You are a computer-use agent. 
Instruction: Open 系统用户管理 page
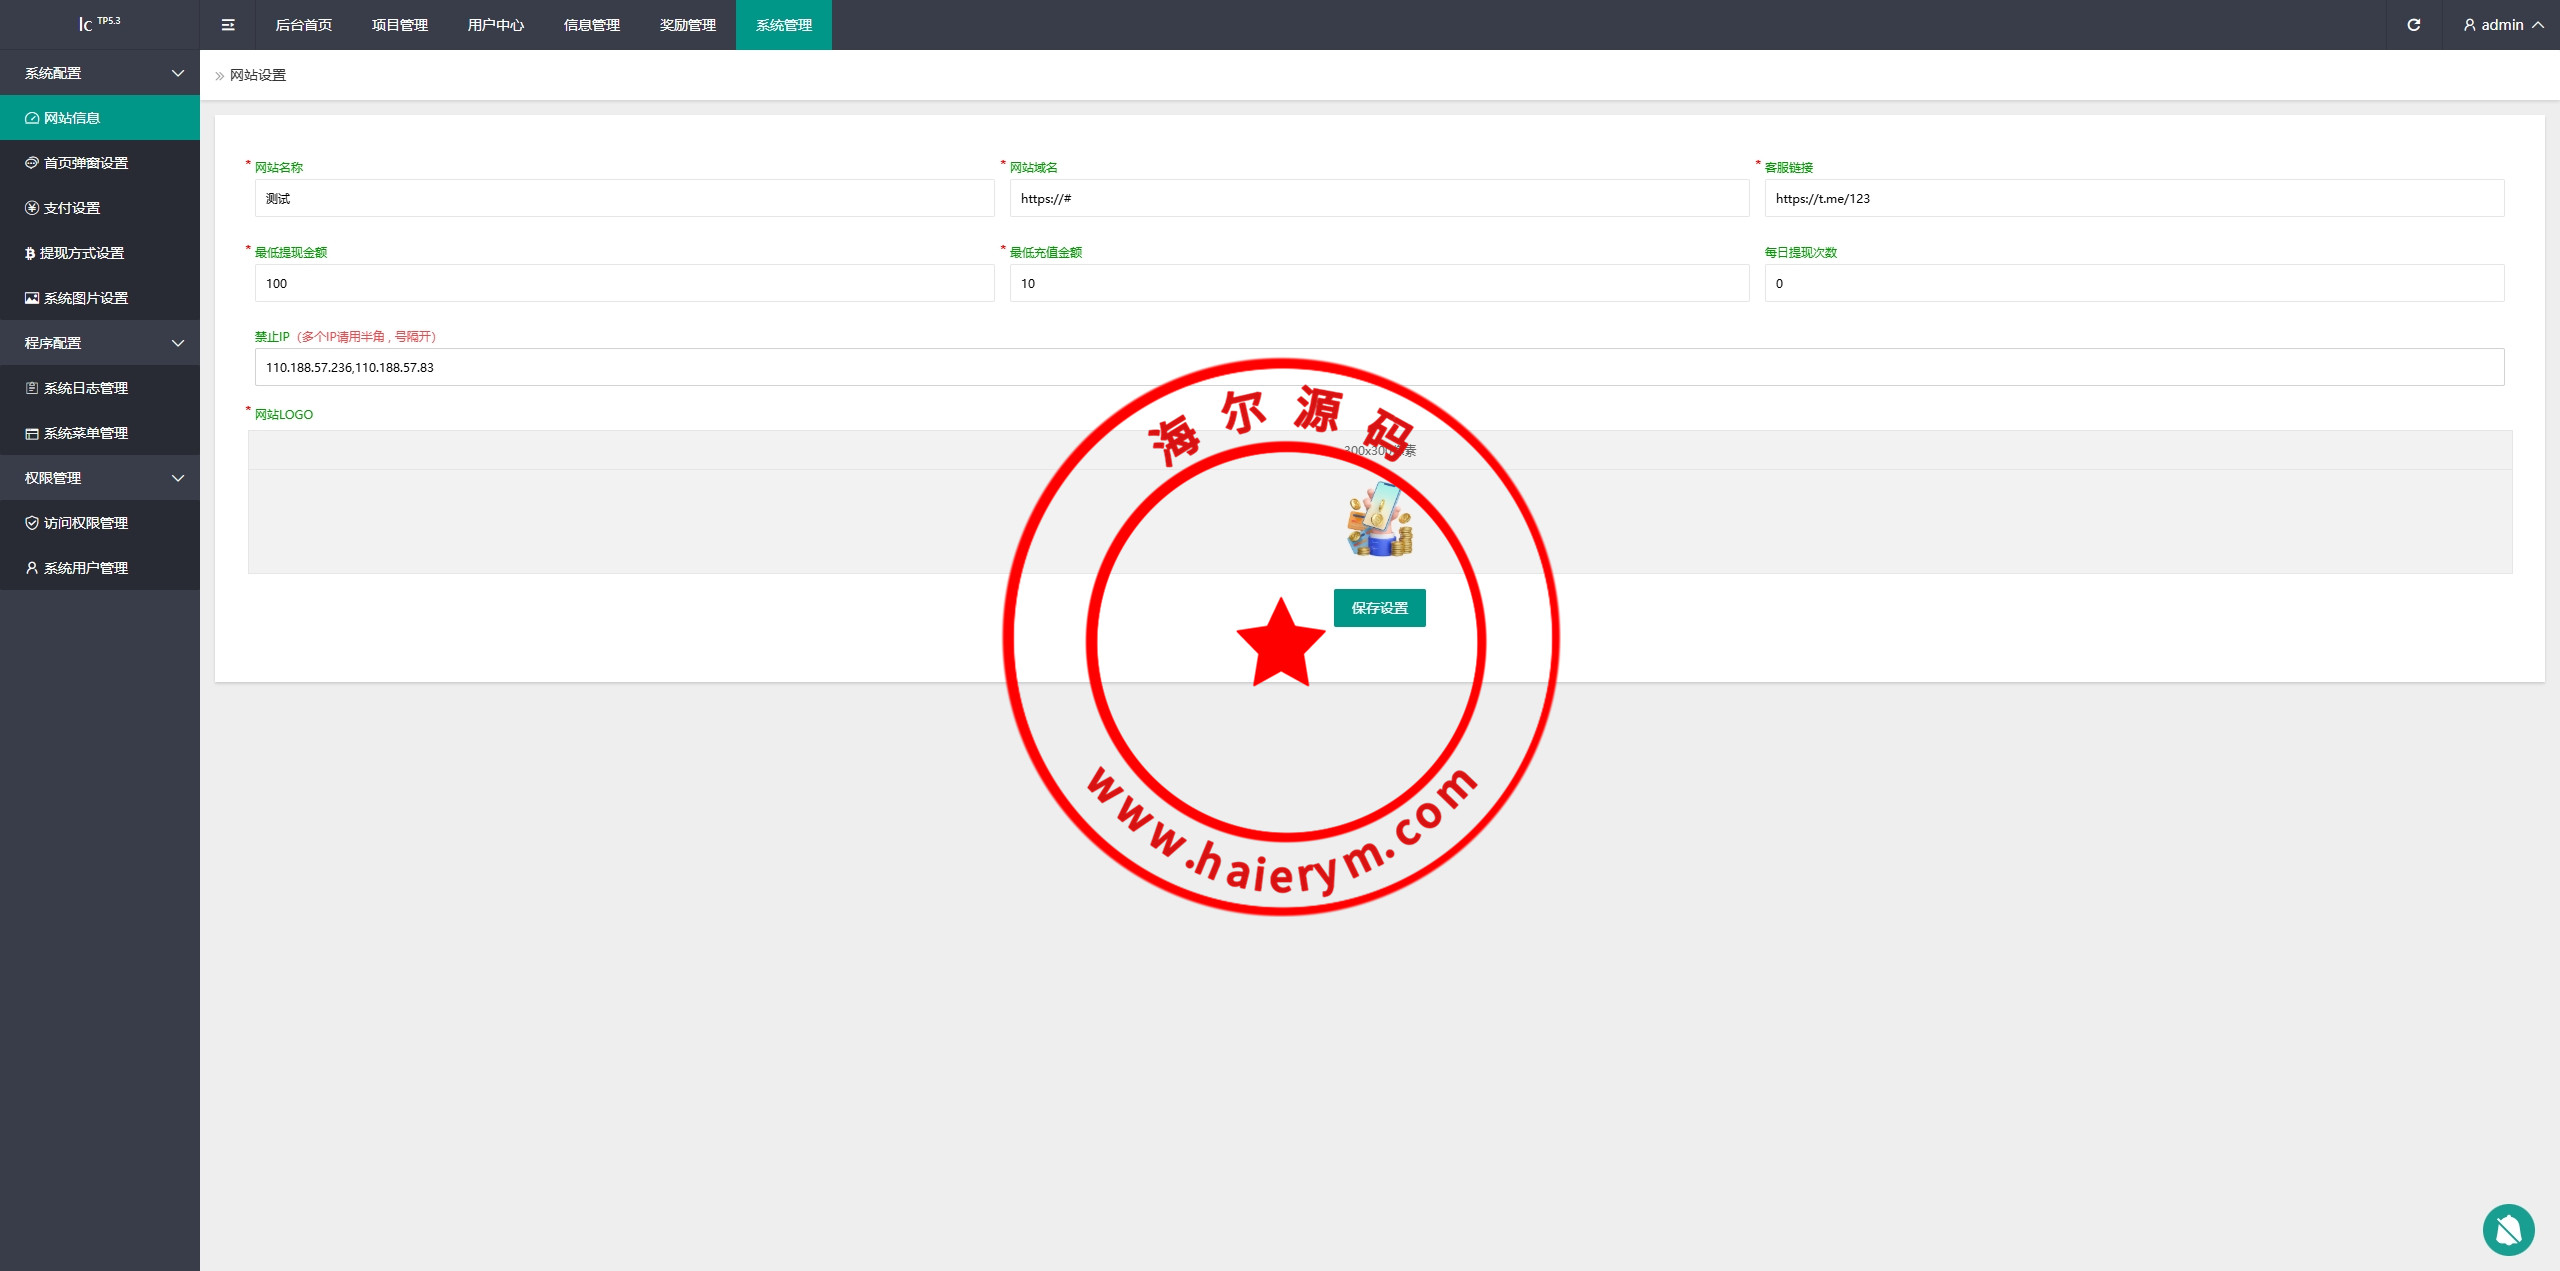[x=86, y=568]
